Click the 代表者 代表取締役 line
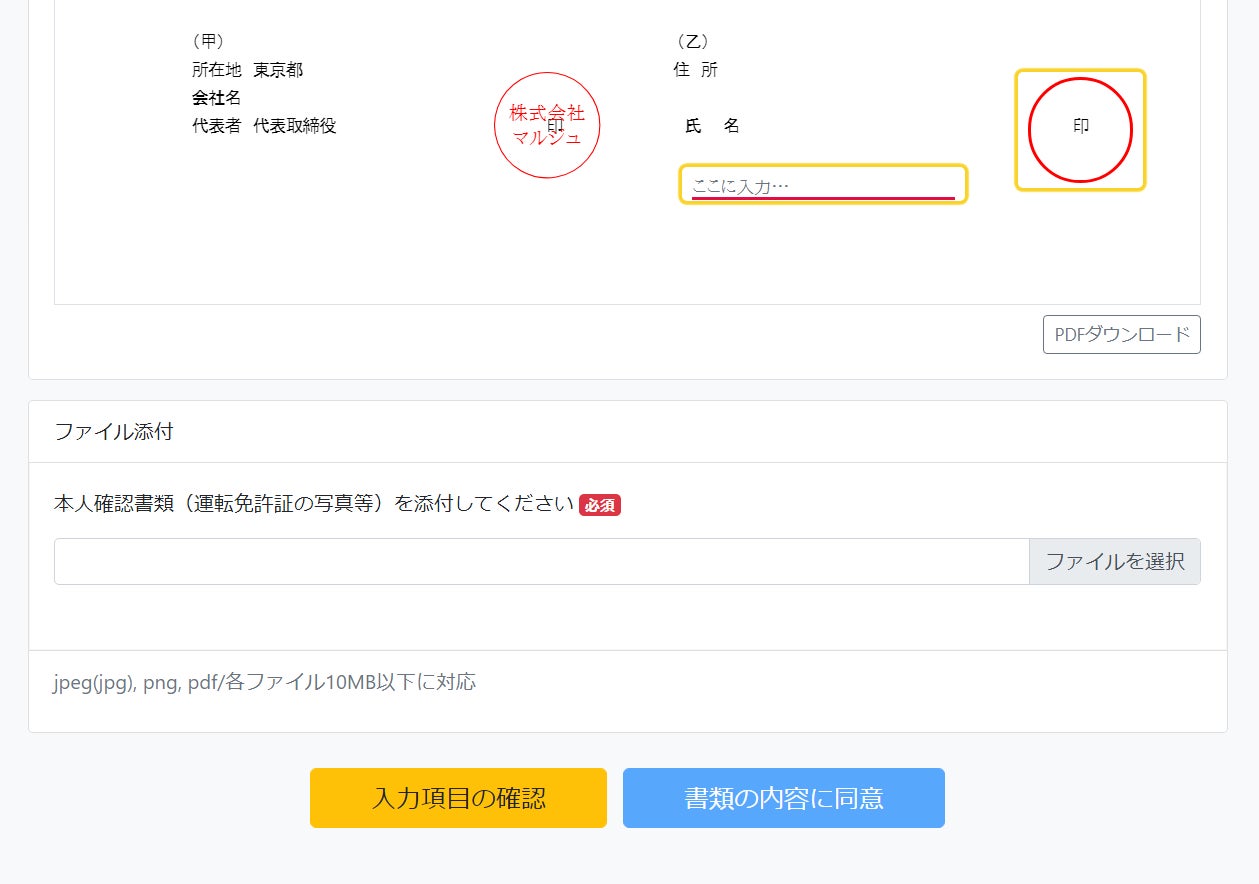This screenshot has width=1259, height=884. coord(264,126)
